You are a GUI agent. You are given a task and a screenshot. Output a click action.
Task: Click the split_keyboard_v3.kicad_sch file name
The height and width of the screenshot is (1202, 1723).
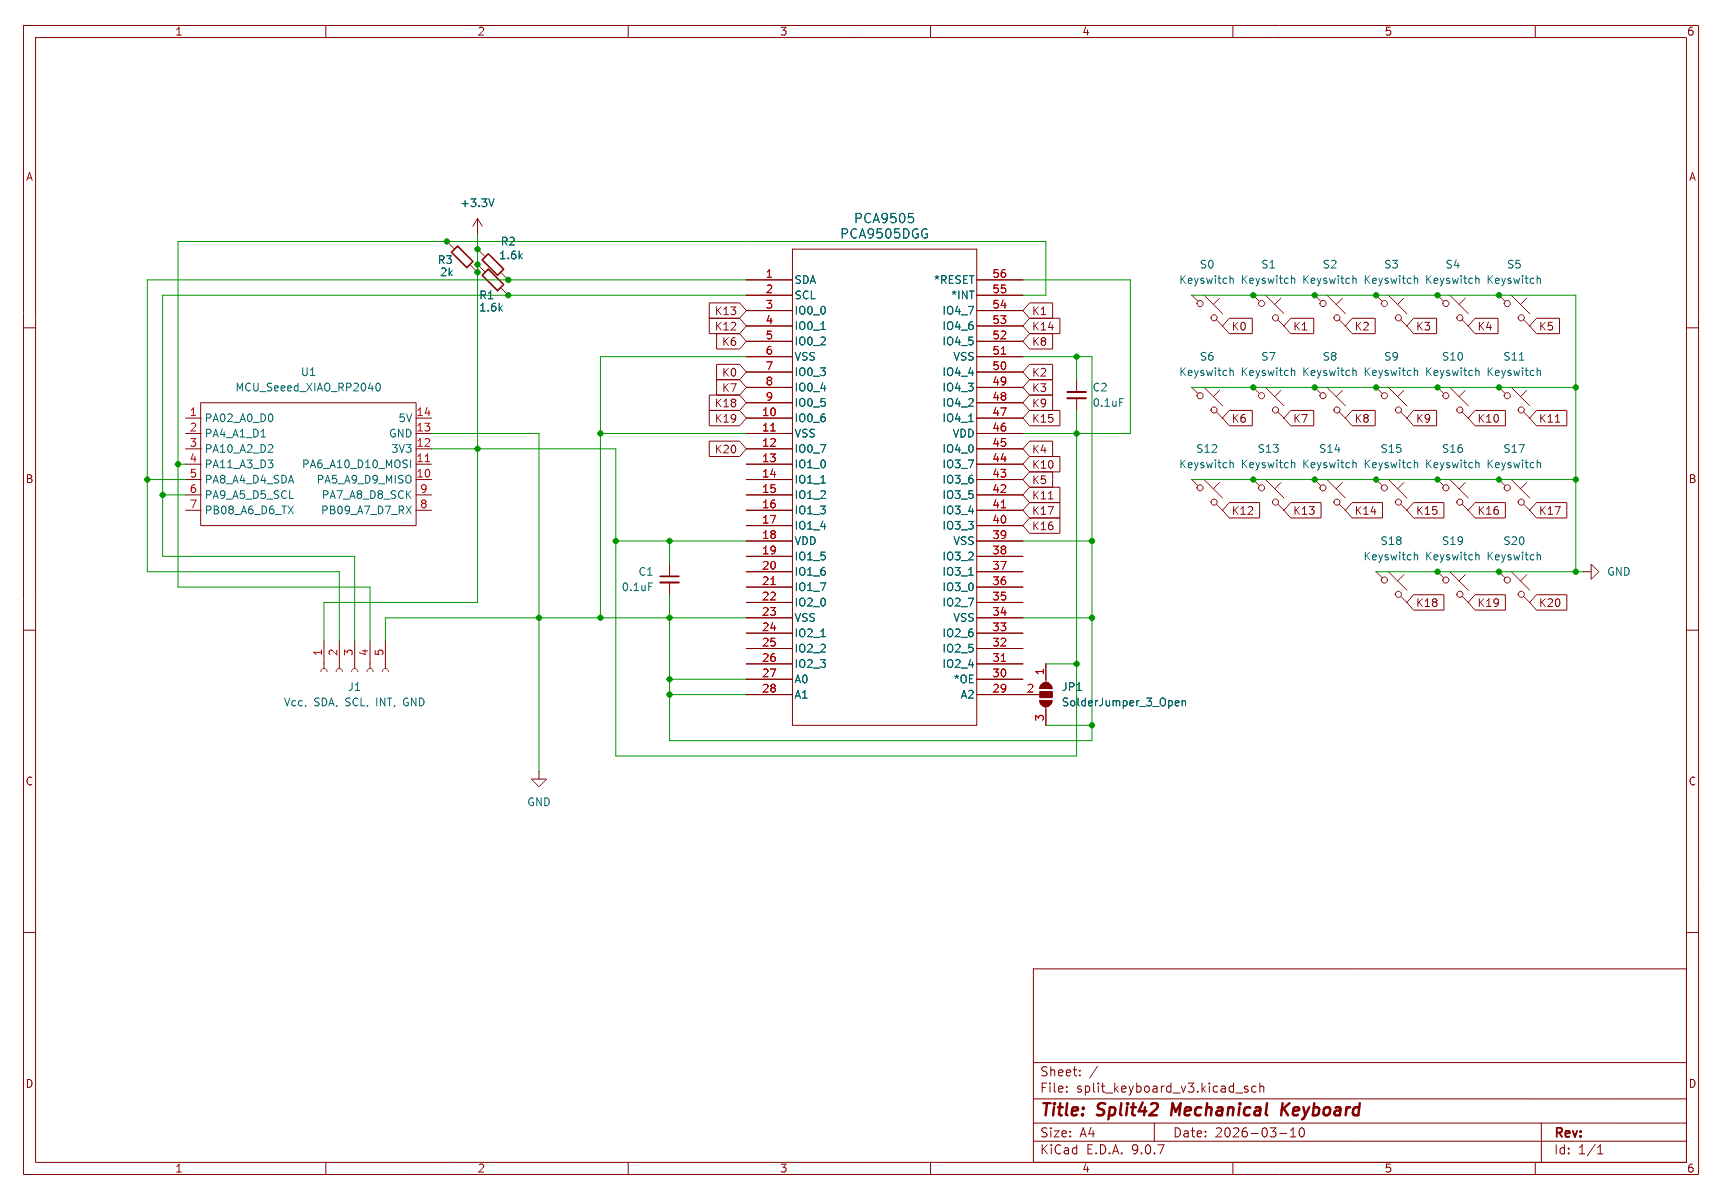[x=1170, y=1088]
